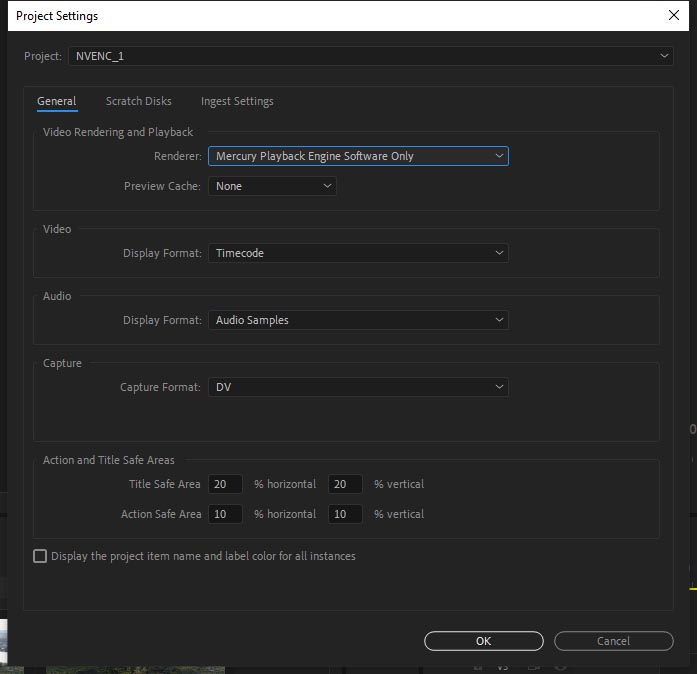Click the Renderer dropdown's arrow chevron
Screen dimensions: 697x674
coord(499,156)
